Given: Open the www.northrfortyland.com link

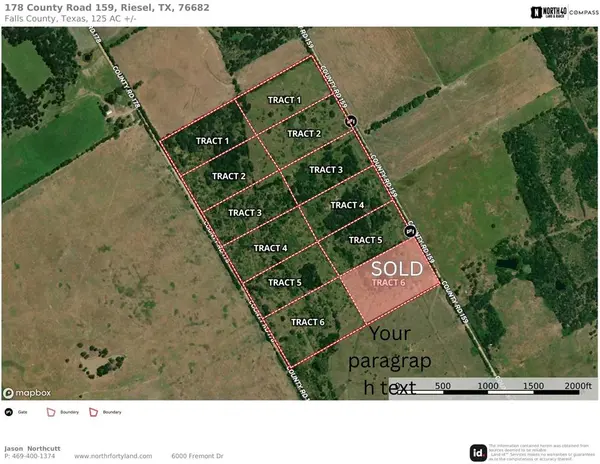Looking at the screenshot, I should pos(113,456).
